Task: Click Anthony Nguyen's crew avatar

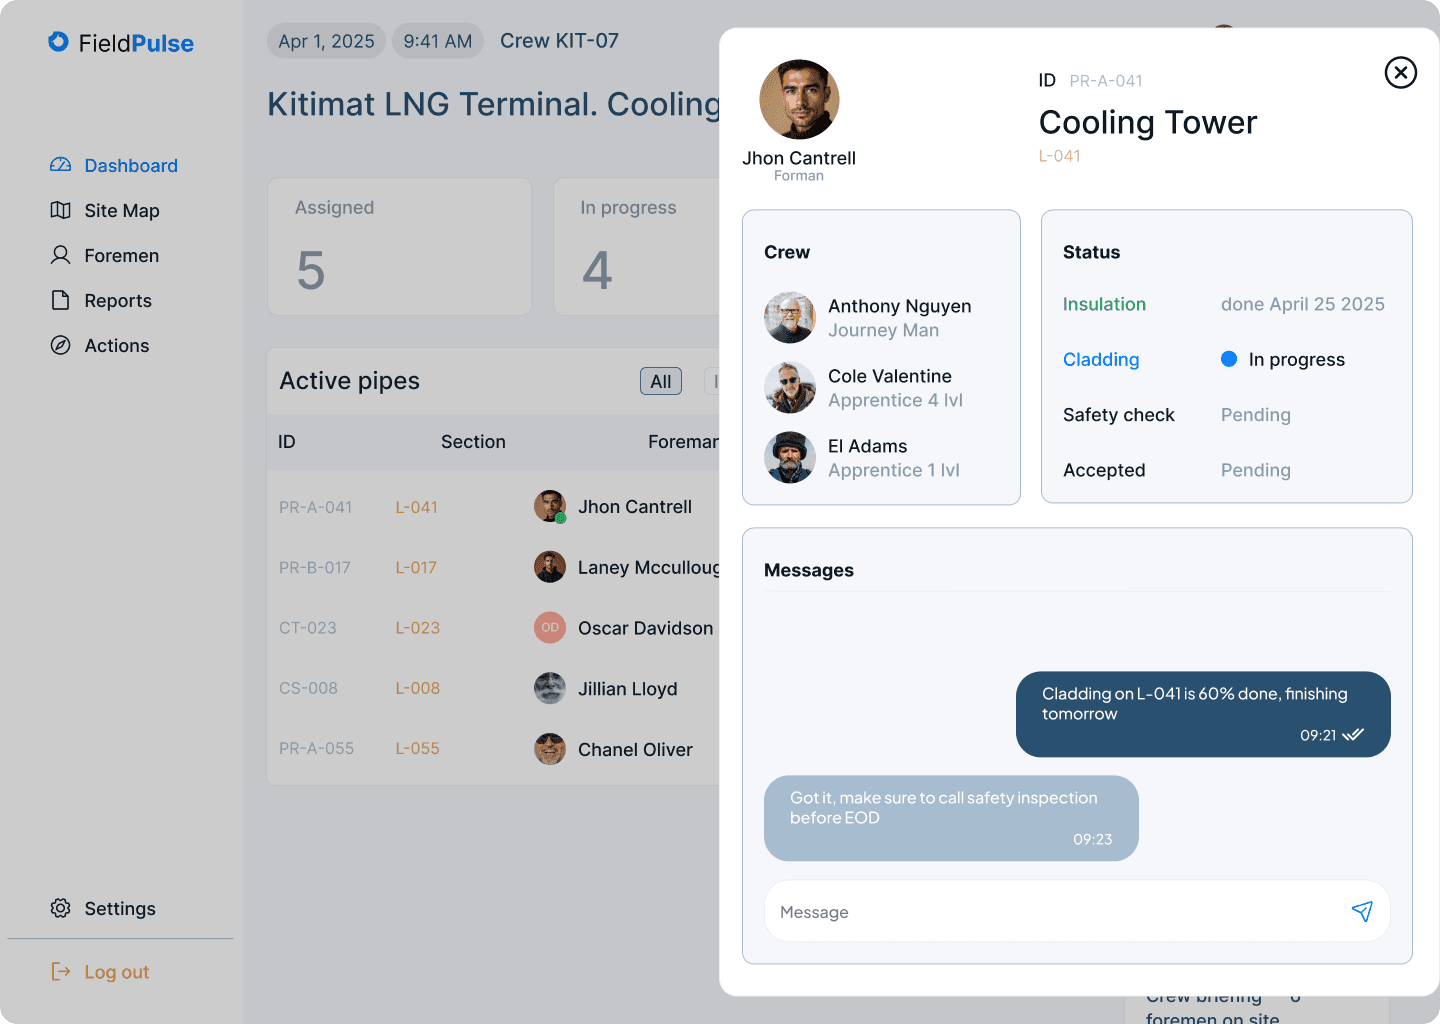Action: (790, 318)
